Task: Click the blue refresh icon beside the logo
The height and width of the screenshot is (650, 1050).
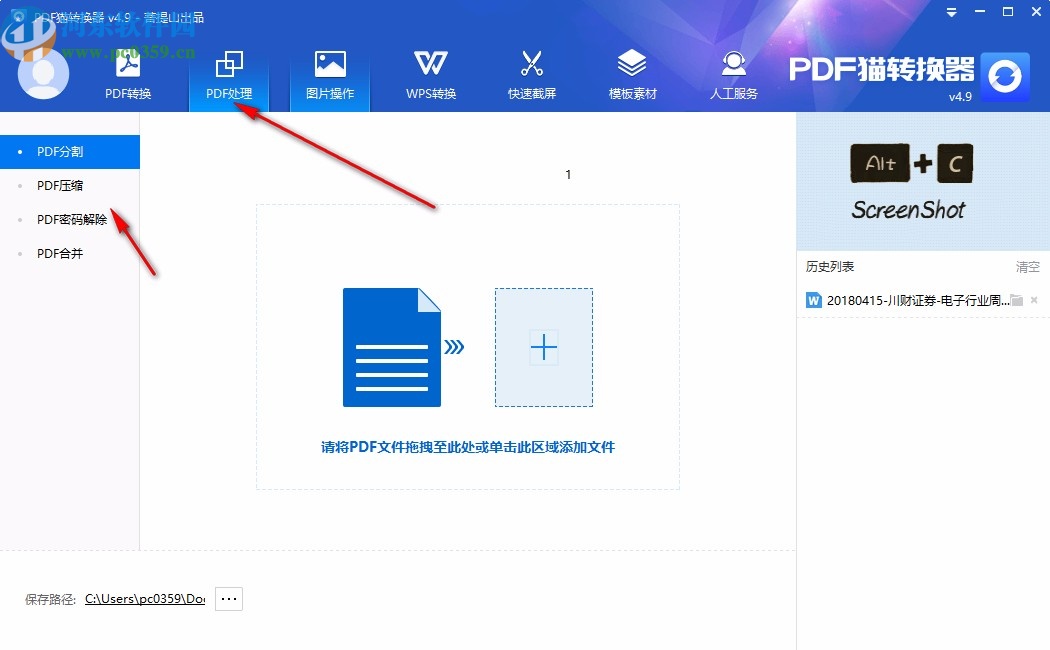Action: 1003,76
